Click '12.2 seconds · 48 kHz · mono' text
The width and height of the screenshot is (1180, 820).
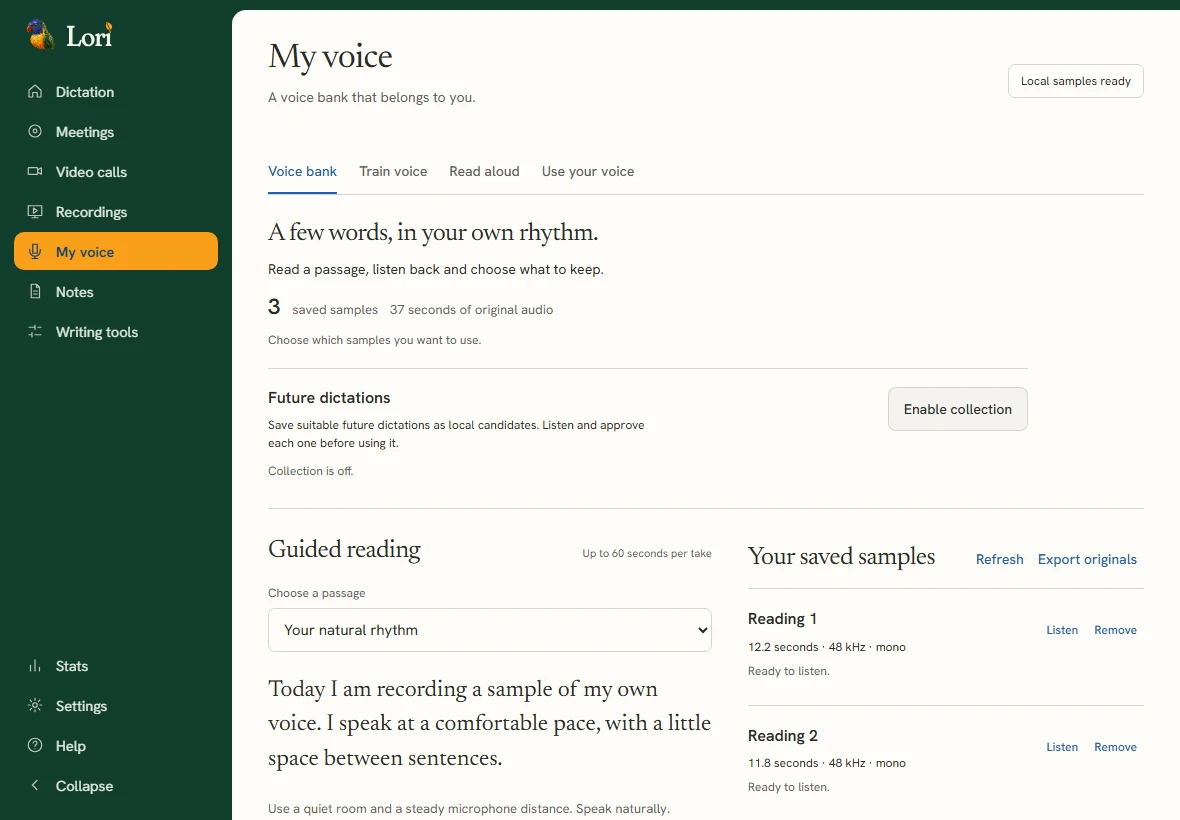click(x=826, y=647)
